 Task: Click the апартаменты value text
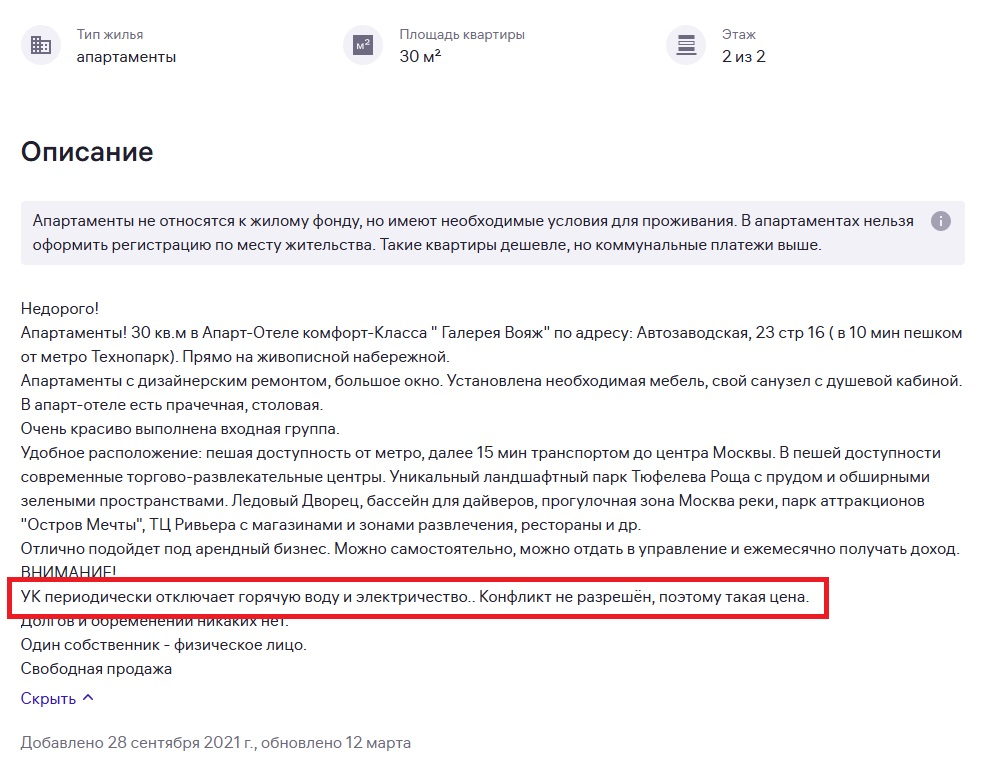pyautogui.click(x=126, y=57)
